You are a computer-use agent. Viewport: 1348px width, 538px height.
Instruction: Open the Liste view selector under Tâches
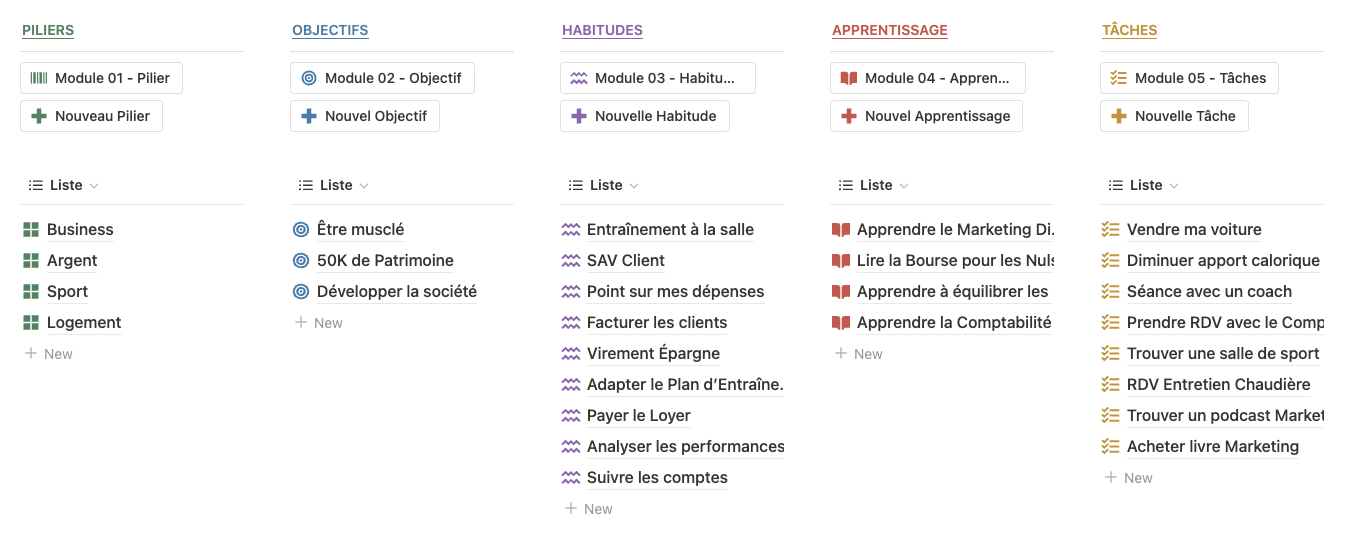coord(1144,185)
